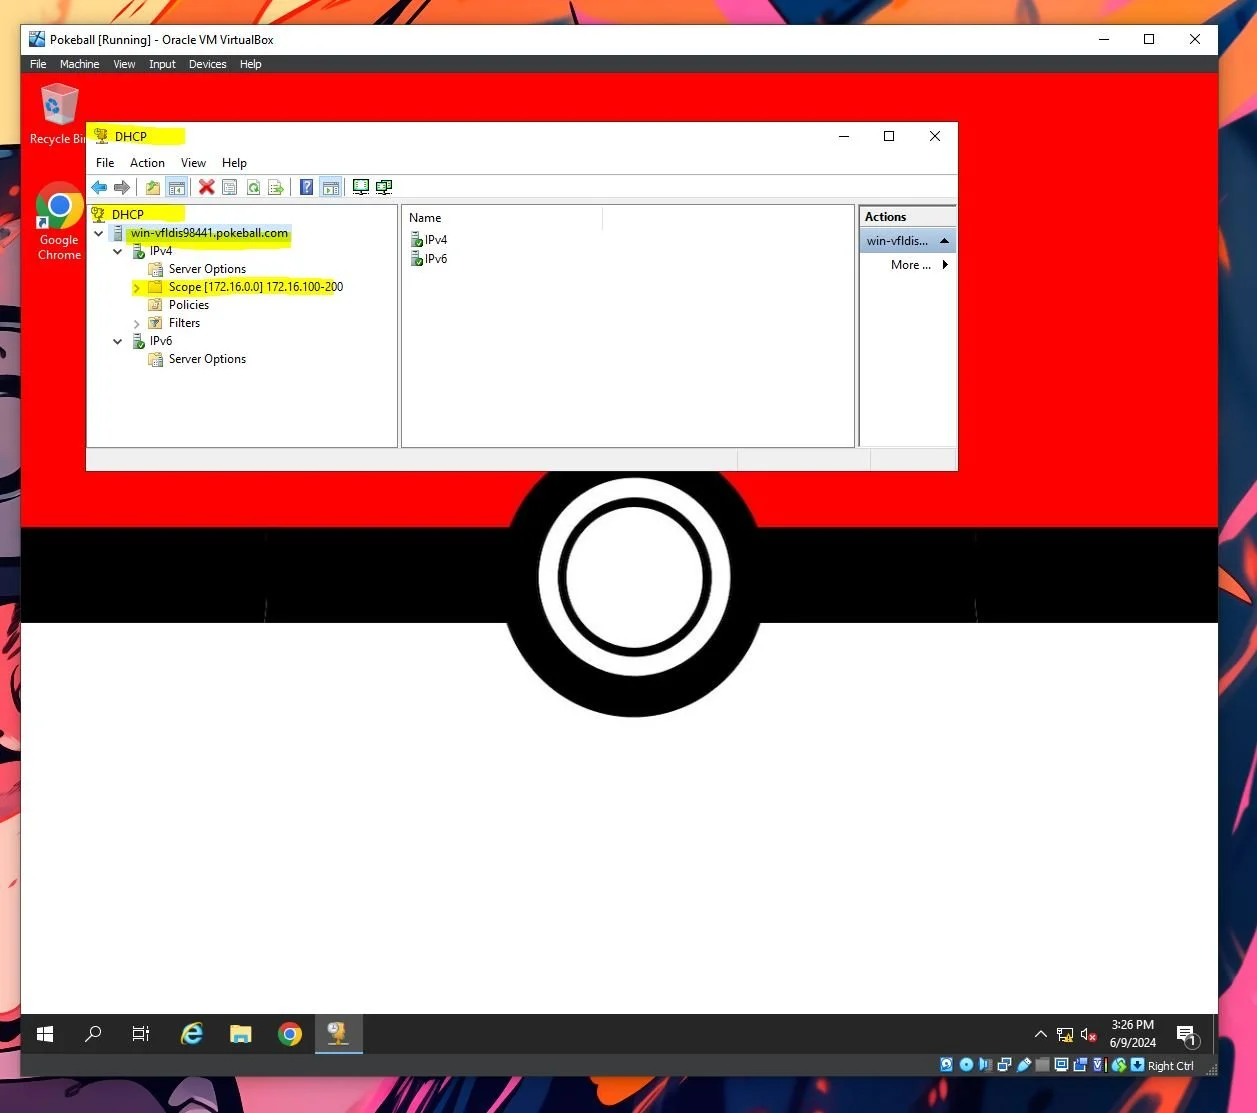
Task: Open the Help menu in DHCP console
Action: point(234,163)
